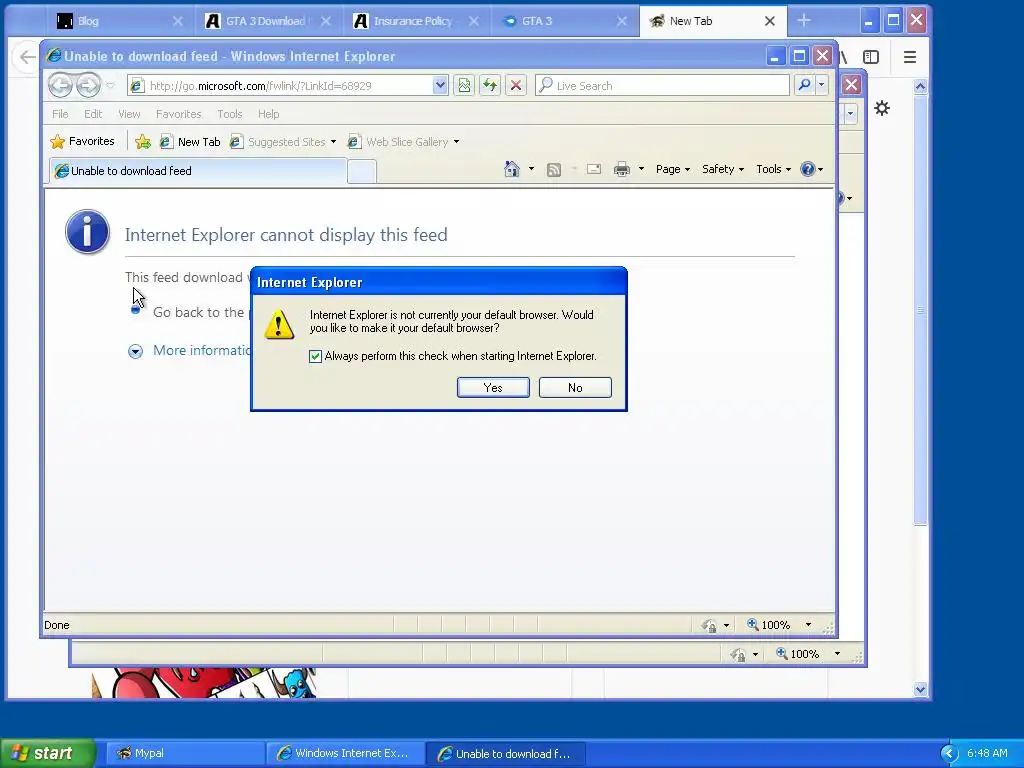
Task: Click security zone icon in front IE status bar
Action: (709, 626)
